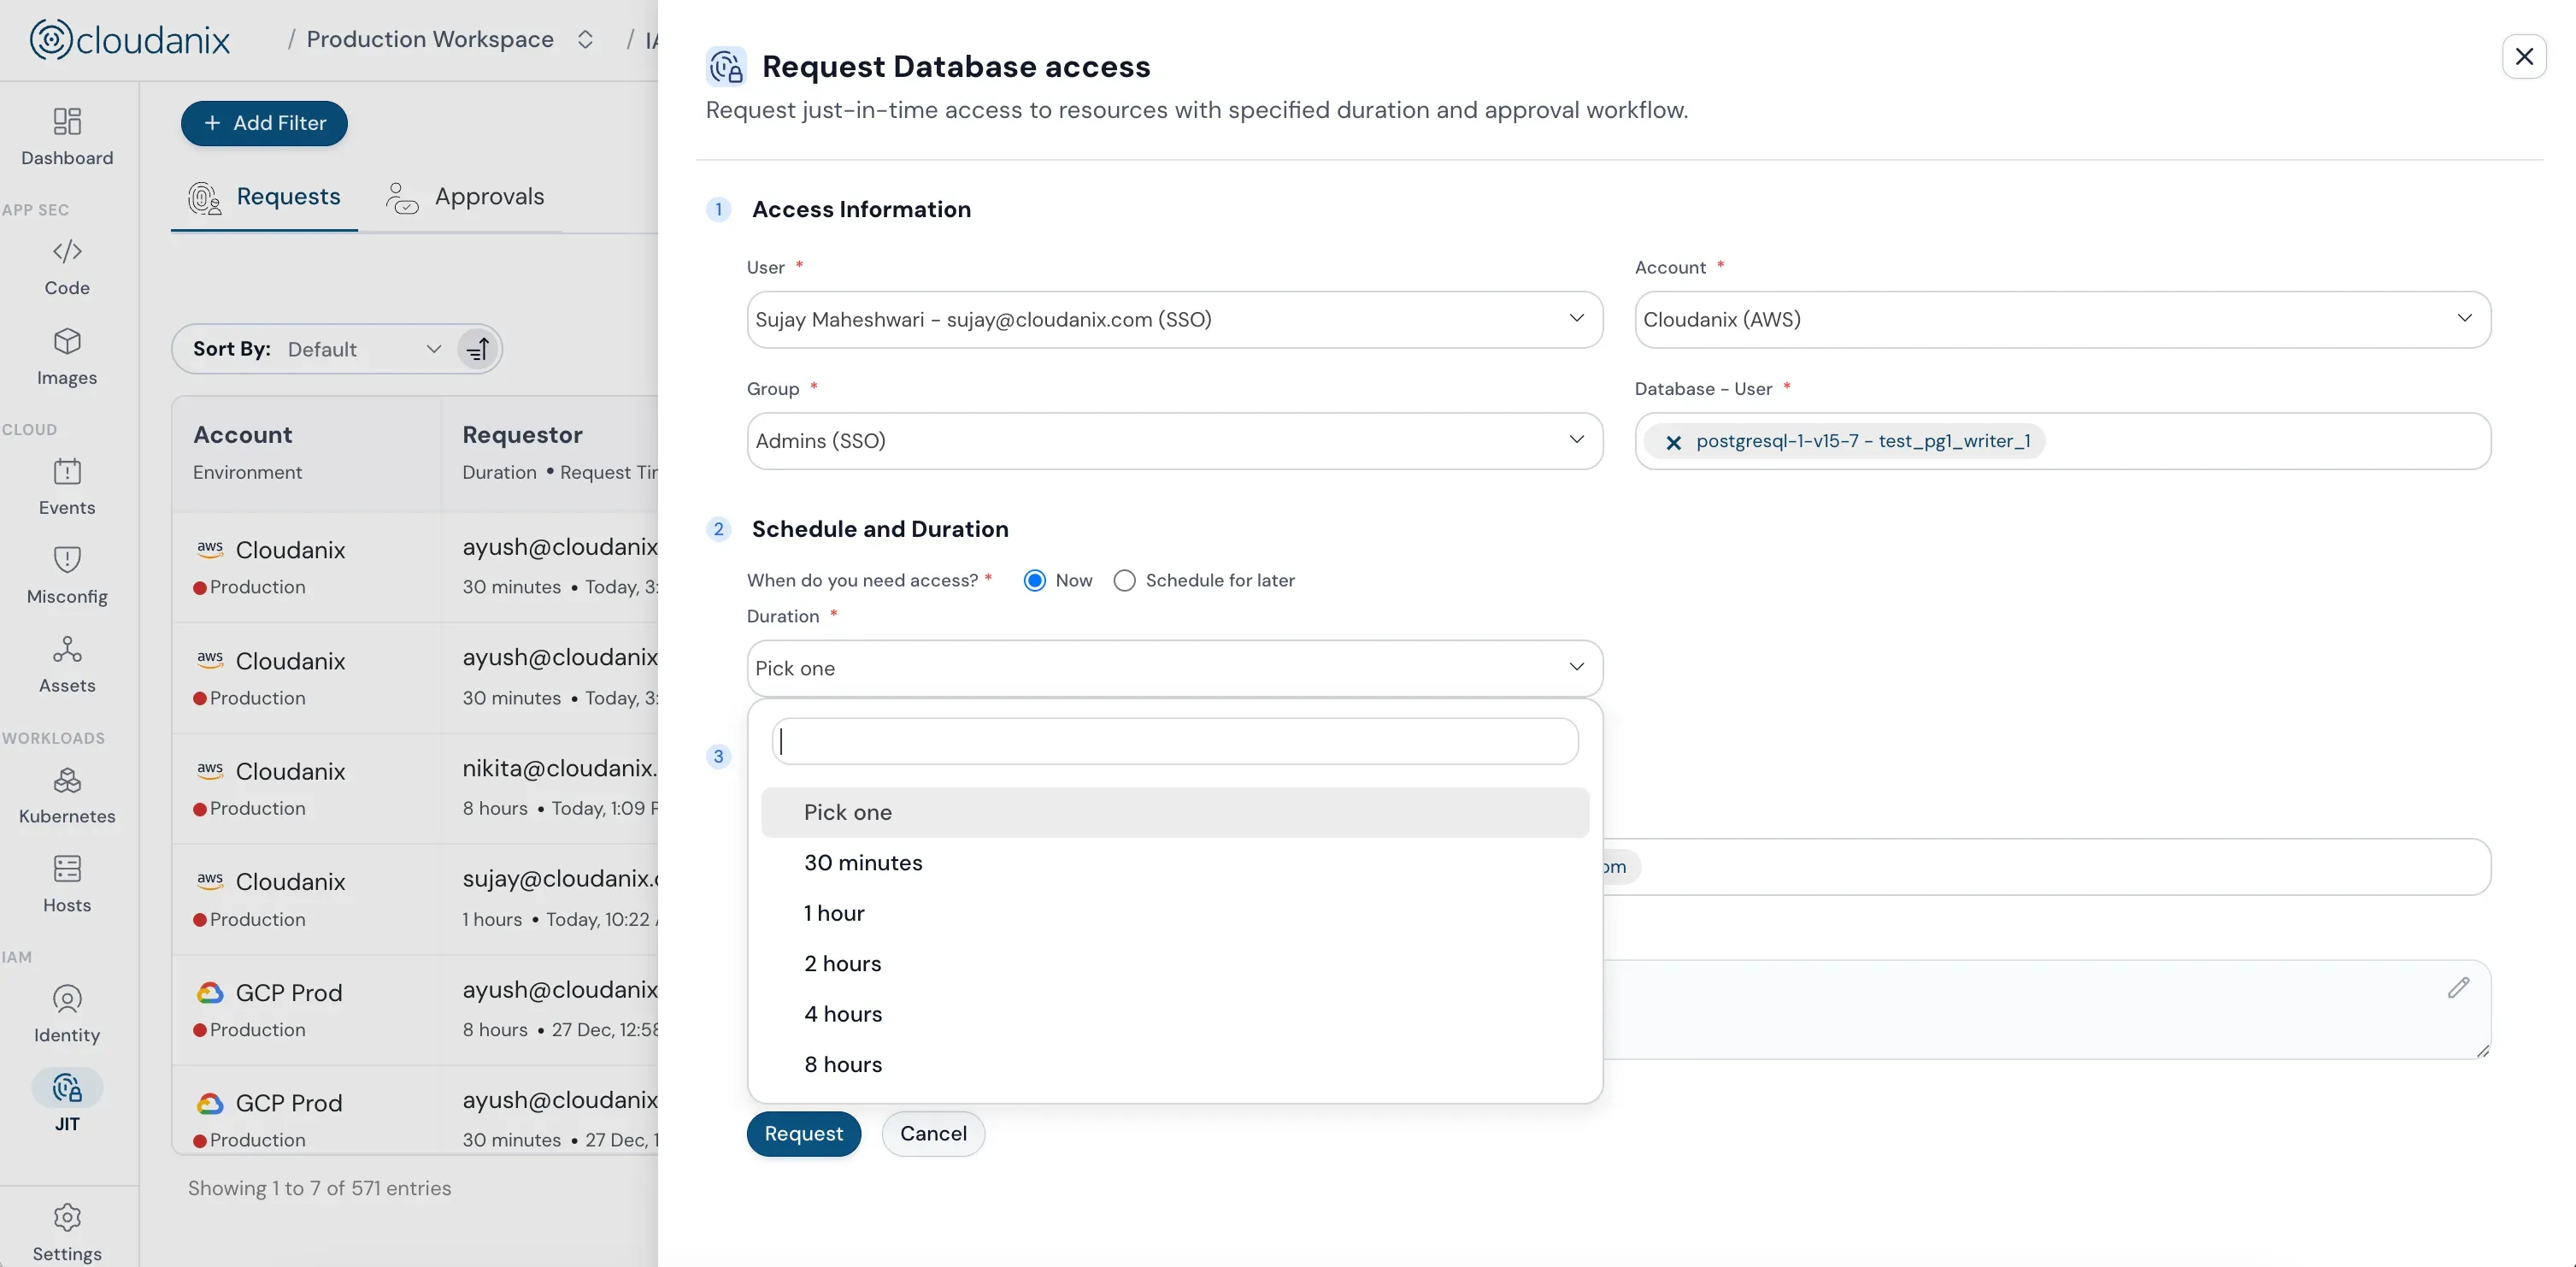The width and height of the screenshot is (2576, 1267).
Task: Open the Kubernetes workloads section
Action: (x=66, y=794)
